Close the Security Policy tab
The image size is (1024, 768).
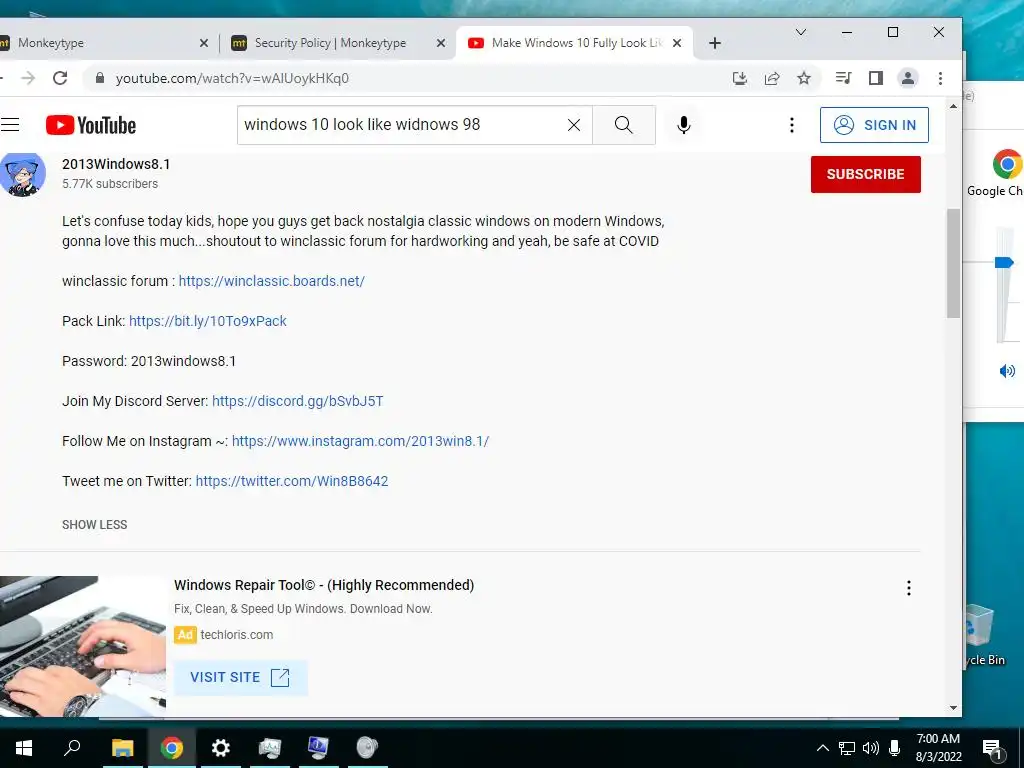pyautogui.click(x=441, y=43)
